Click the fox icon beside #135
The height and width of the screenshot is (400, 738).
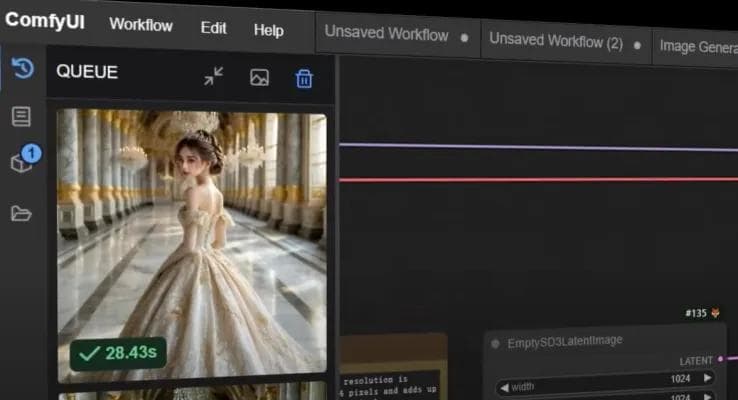pyautogui.click(x=715, y=313)
